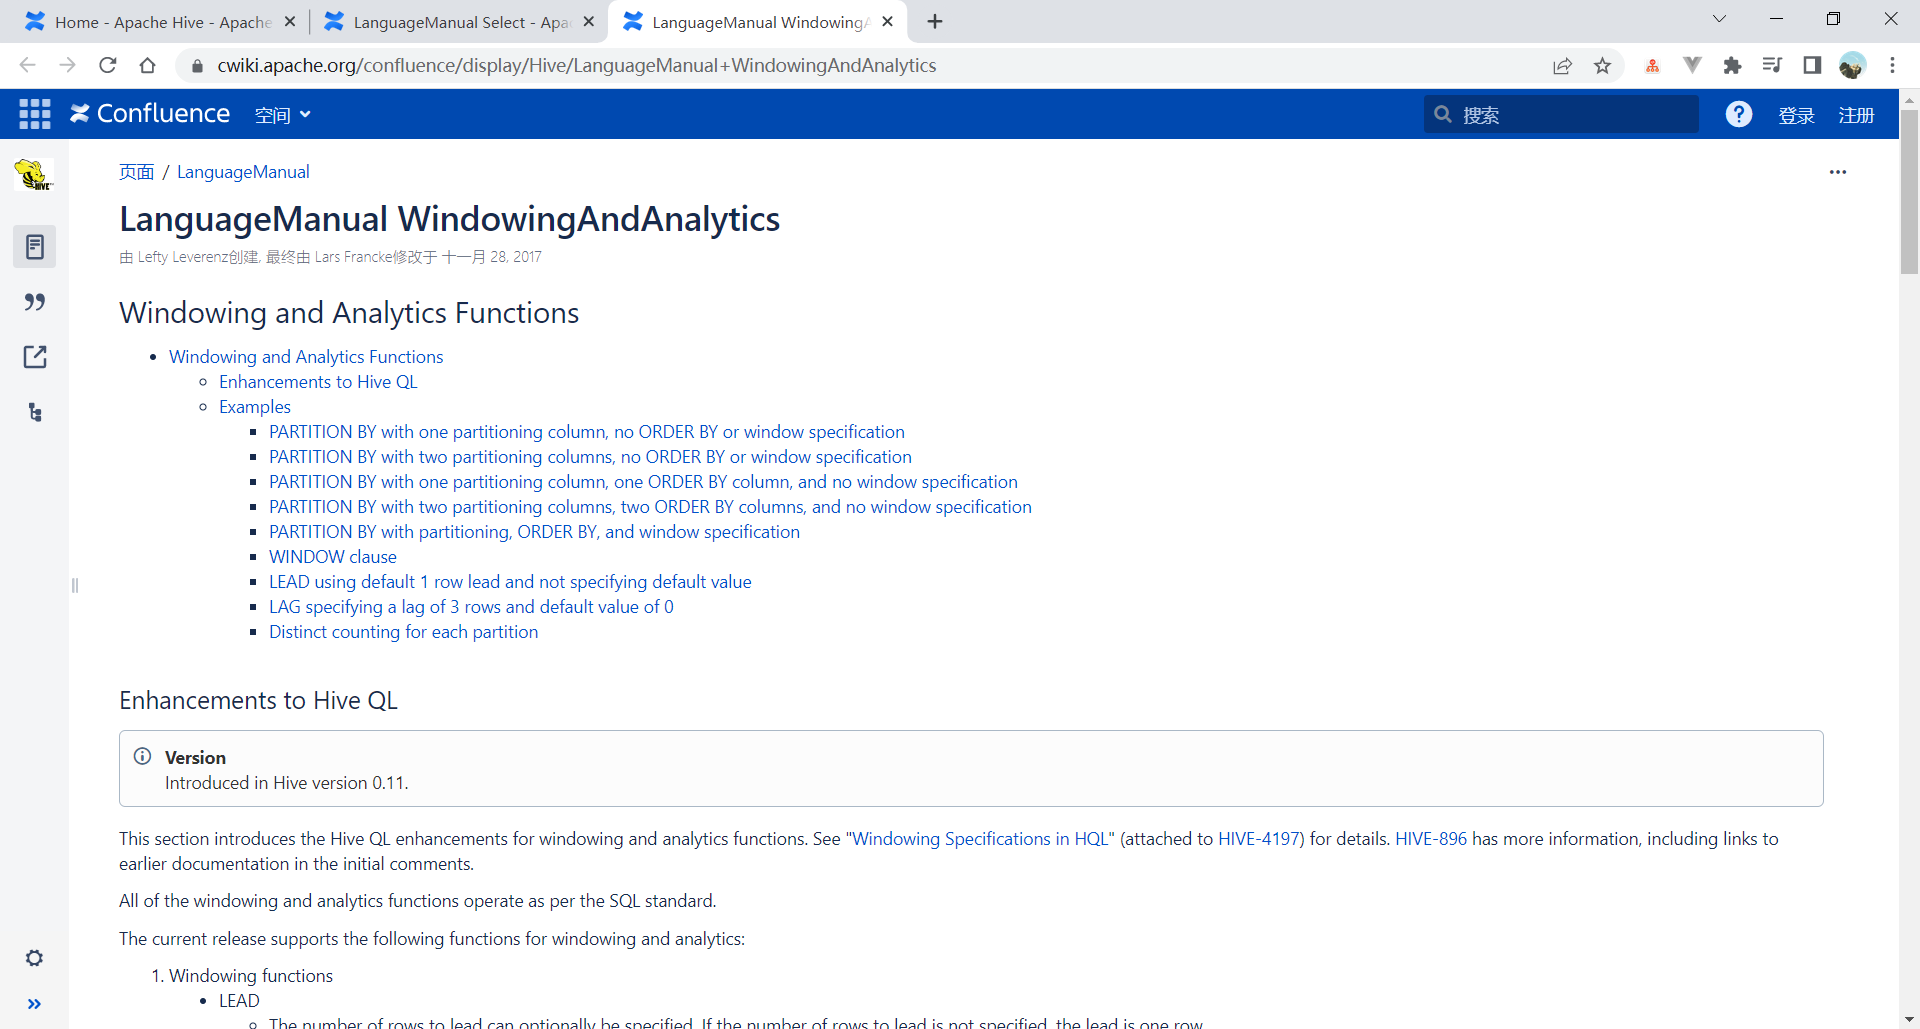View site information lock icon

(197, 66)
